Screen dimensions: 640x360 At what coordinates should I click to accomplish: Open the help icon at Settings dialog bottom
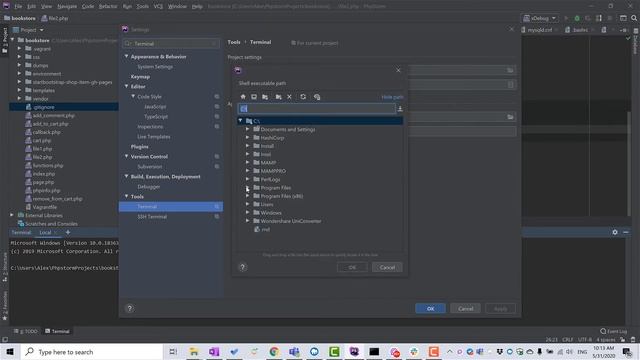[129, 308]
